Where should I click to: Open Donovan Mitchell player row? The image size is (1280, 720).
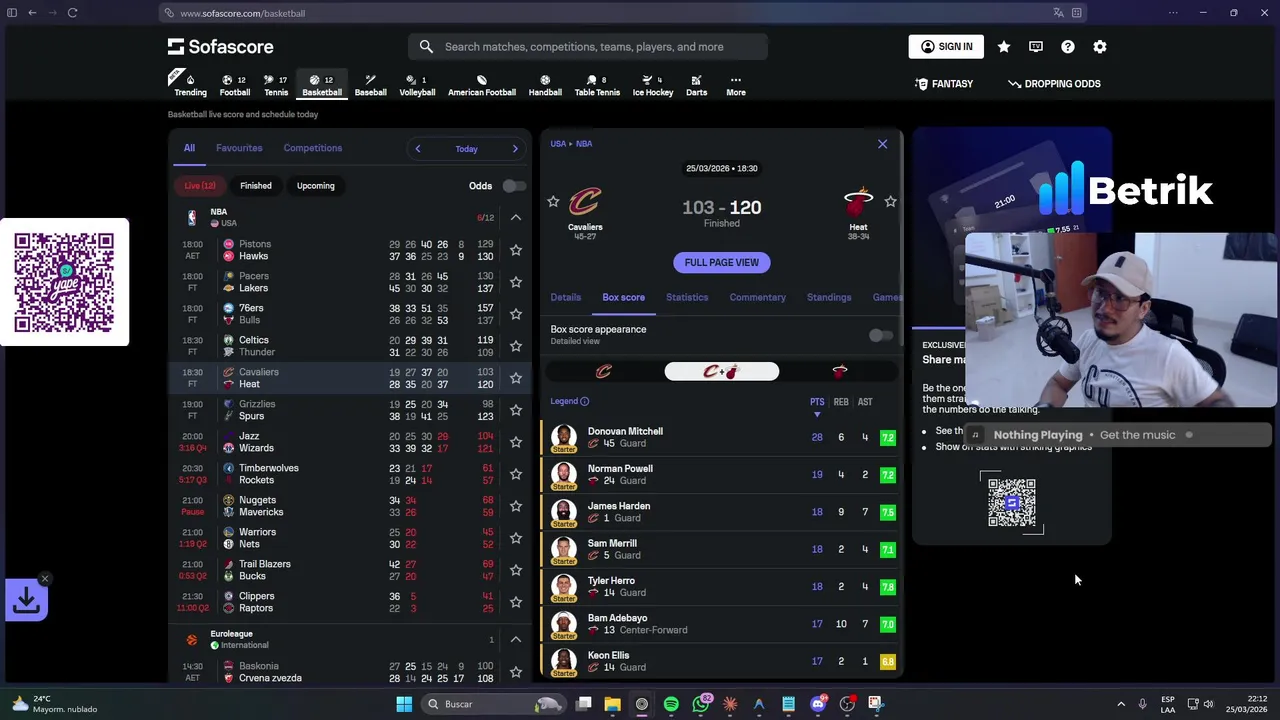coord(722,437)
